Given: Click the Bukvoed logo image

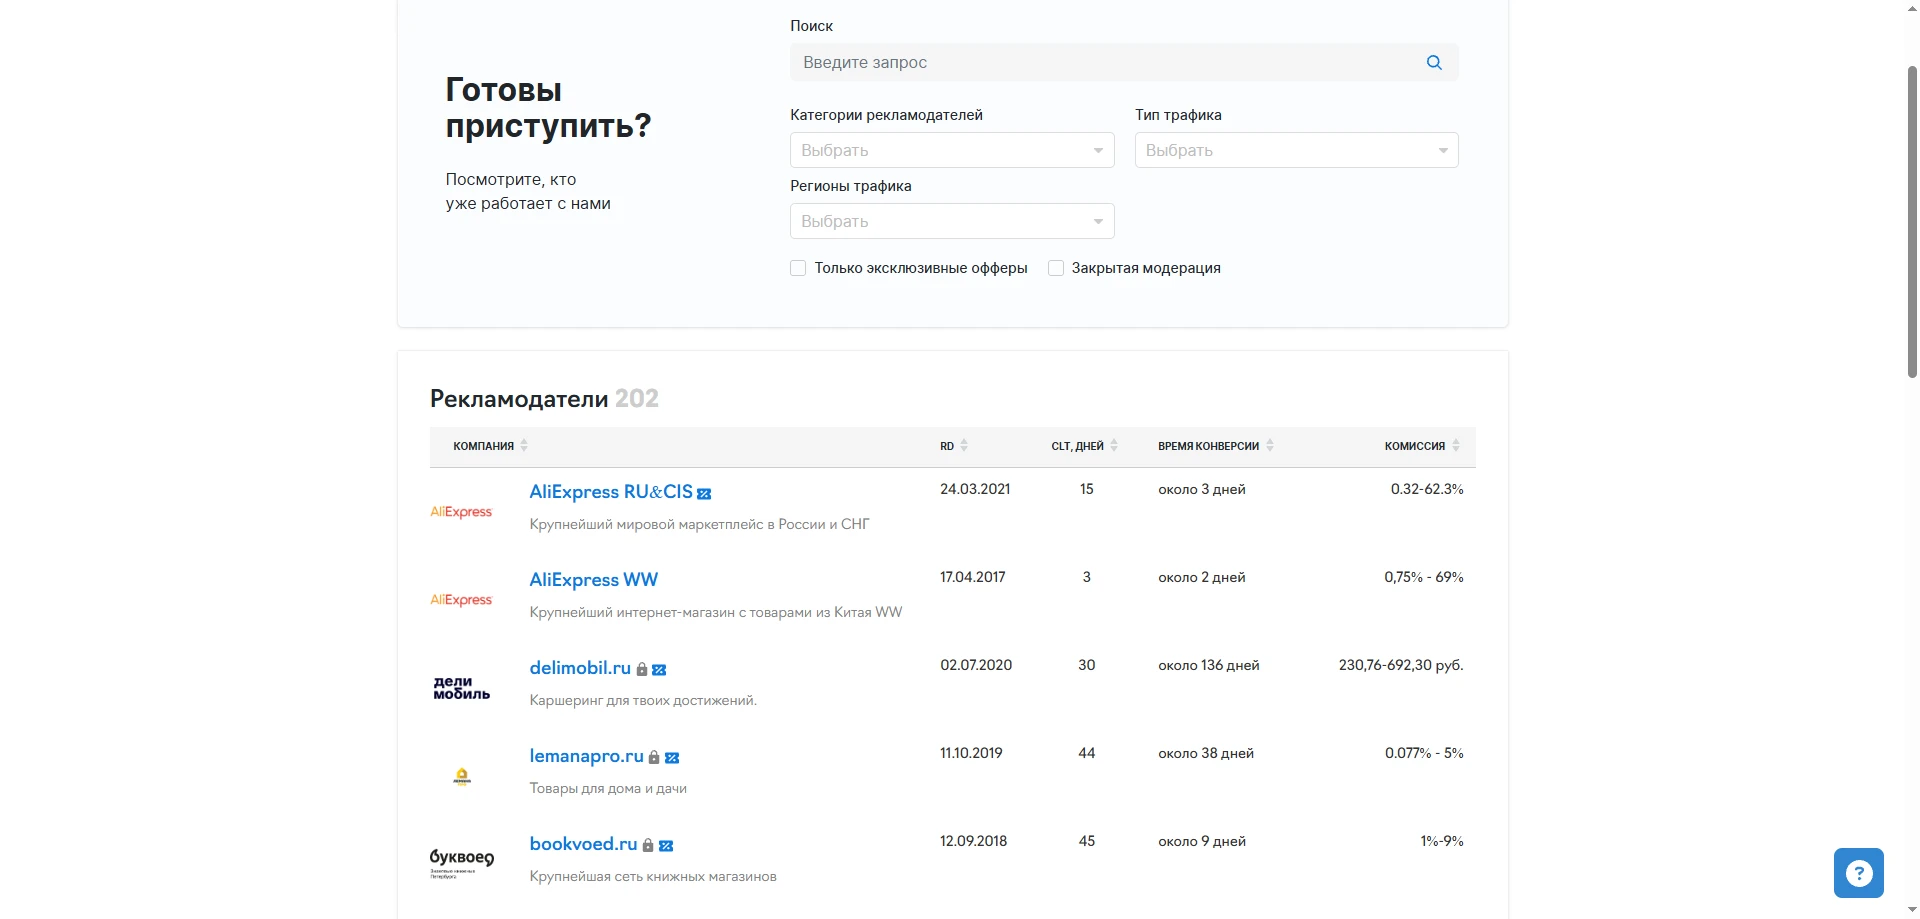Looking at the screenshot, I should coord(461,863).
